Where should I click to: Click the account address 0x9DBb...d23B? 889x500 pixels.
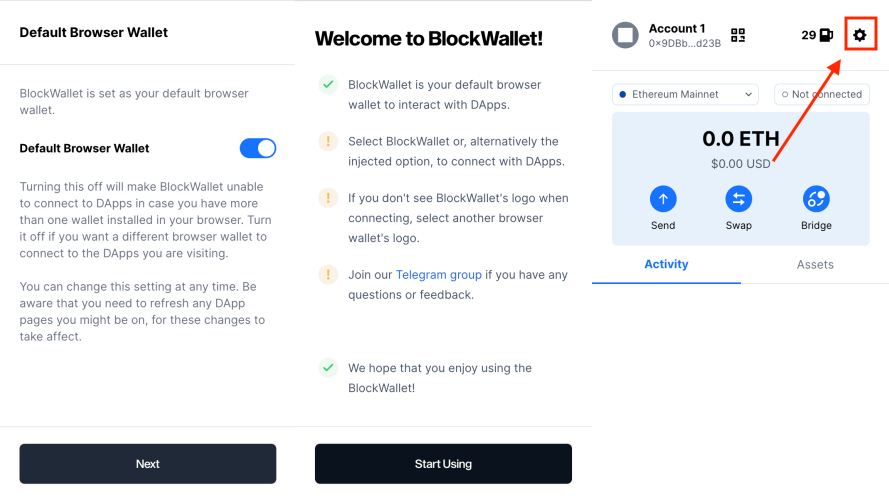[684, 43]
